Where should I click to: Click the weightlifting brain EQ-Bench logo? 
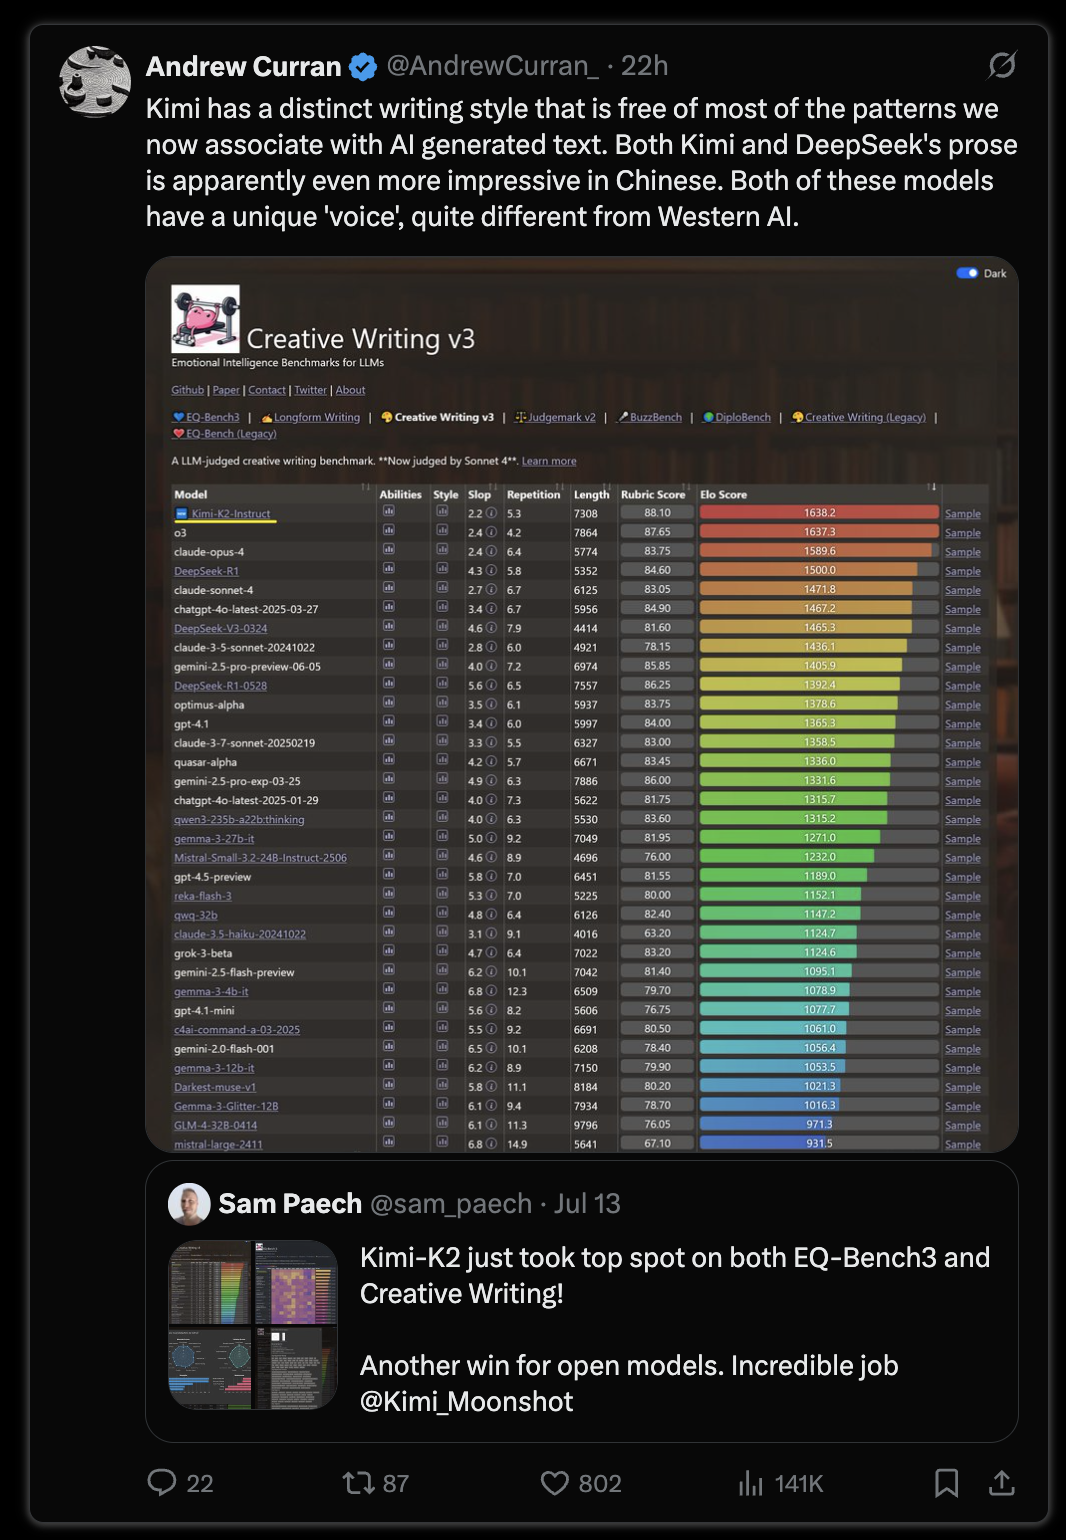[205, 319]
